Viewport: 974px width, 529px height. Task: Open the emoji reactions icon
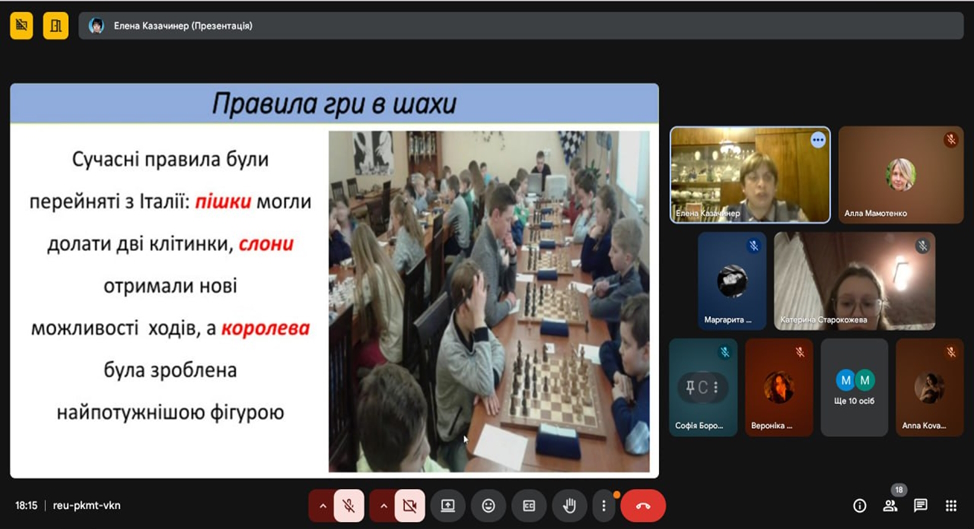[x=488, y=506]
